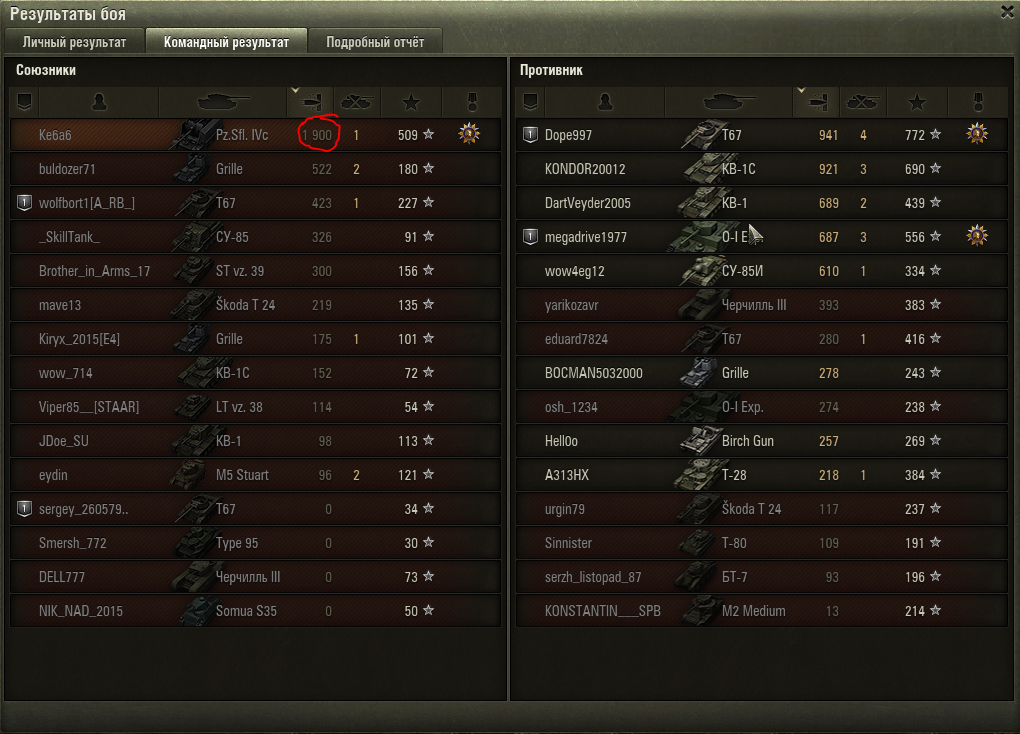Select player row buldozer71

tap(255, 169)
